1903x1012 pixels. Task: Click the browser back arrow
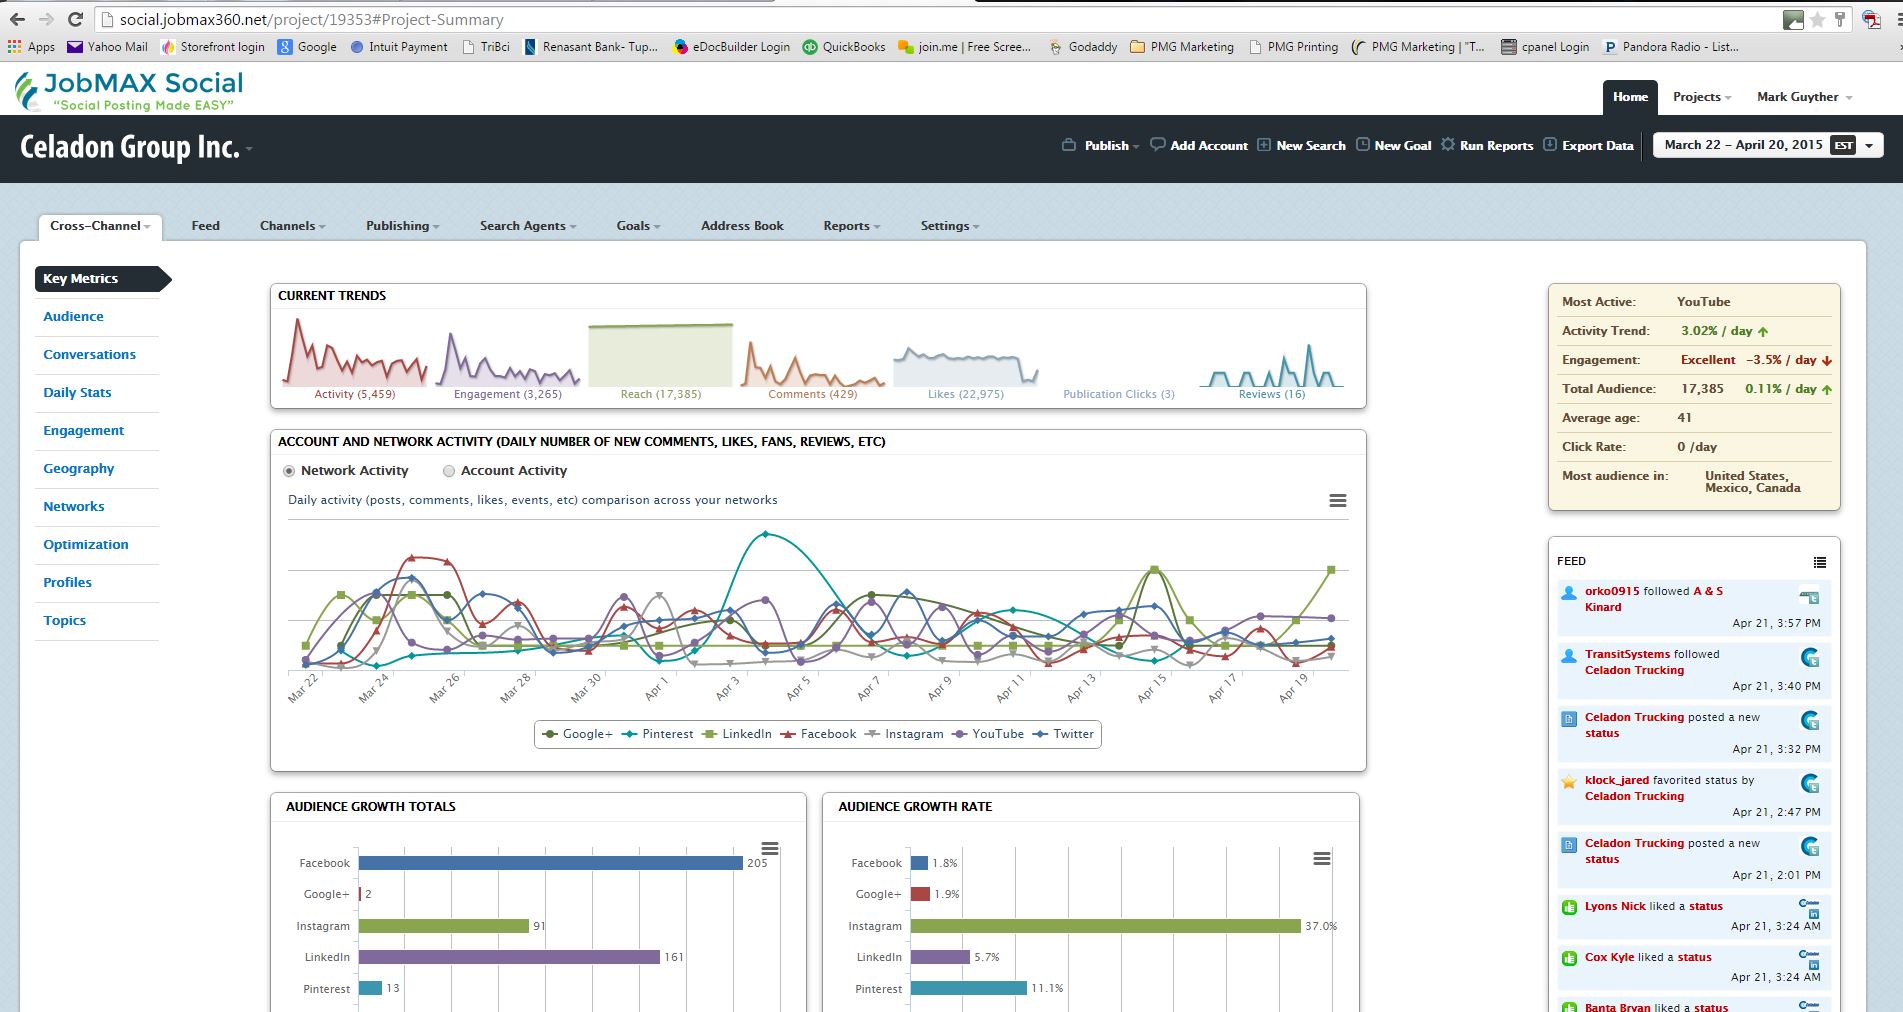17,19
